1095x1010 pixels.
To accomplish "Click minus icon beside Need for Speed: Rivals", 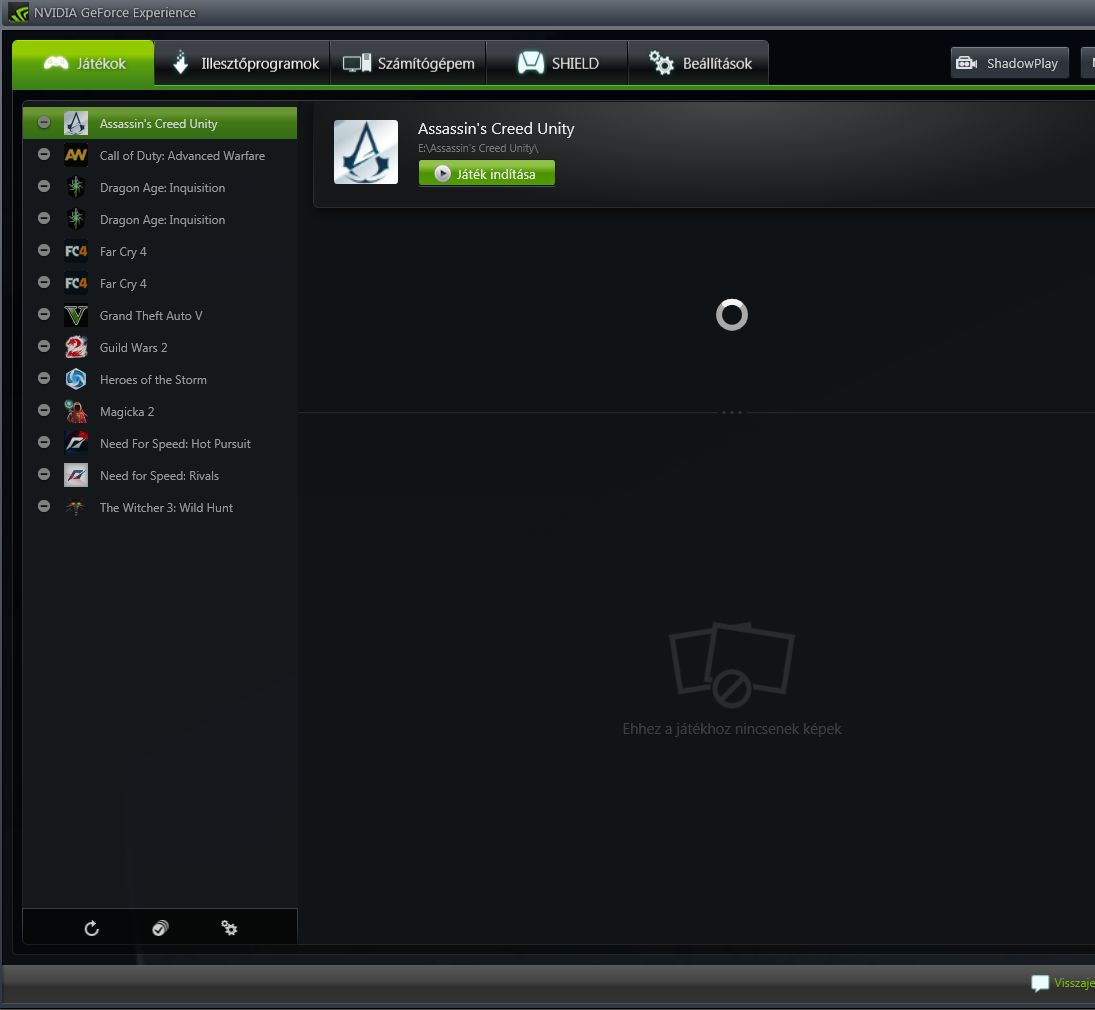I will (x=44, y=474).
